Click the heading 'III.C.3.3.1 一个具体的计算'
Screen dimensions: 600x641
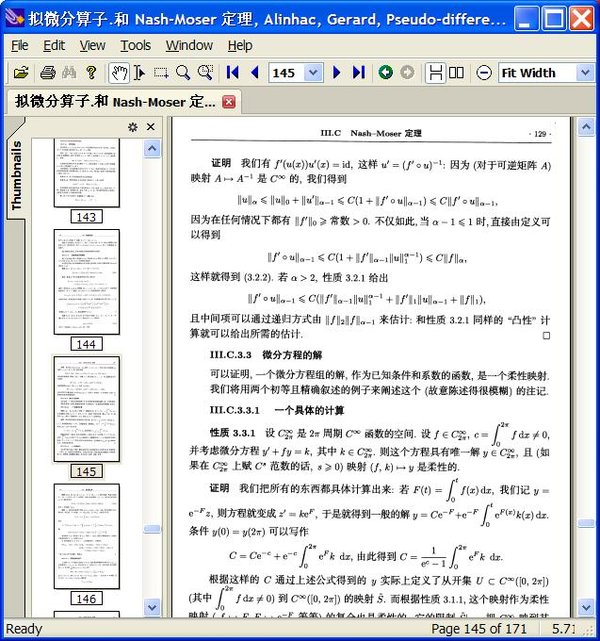277,410
